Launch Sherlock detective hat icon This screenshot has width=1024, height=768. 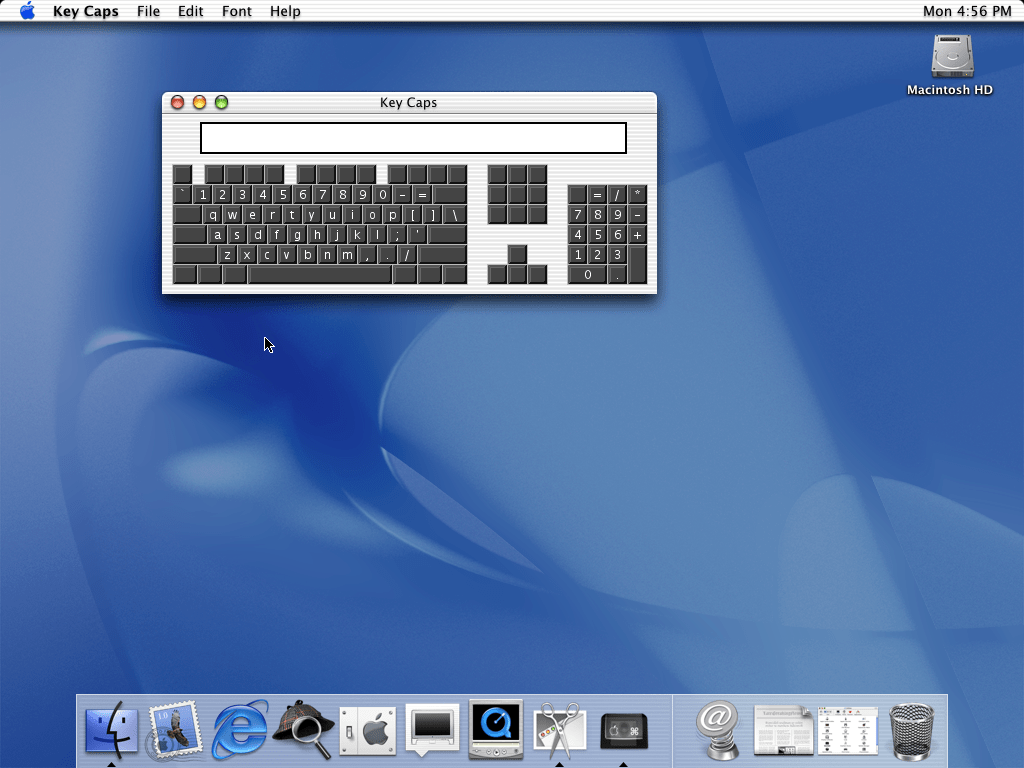click(303, 731)
